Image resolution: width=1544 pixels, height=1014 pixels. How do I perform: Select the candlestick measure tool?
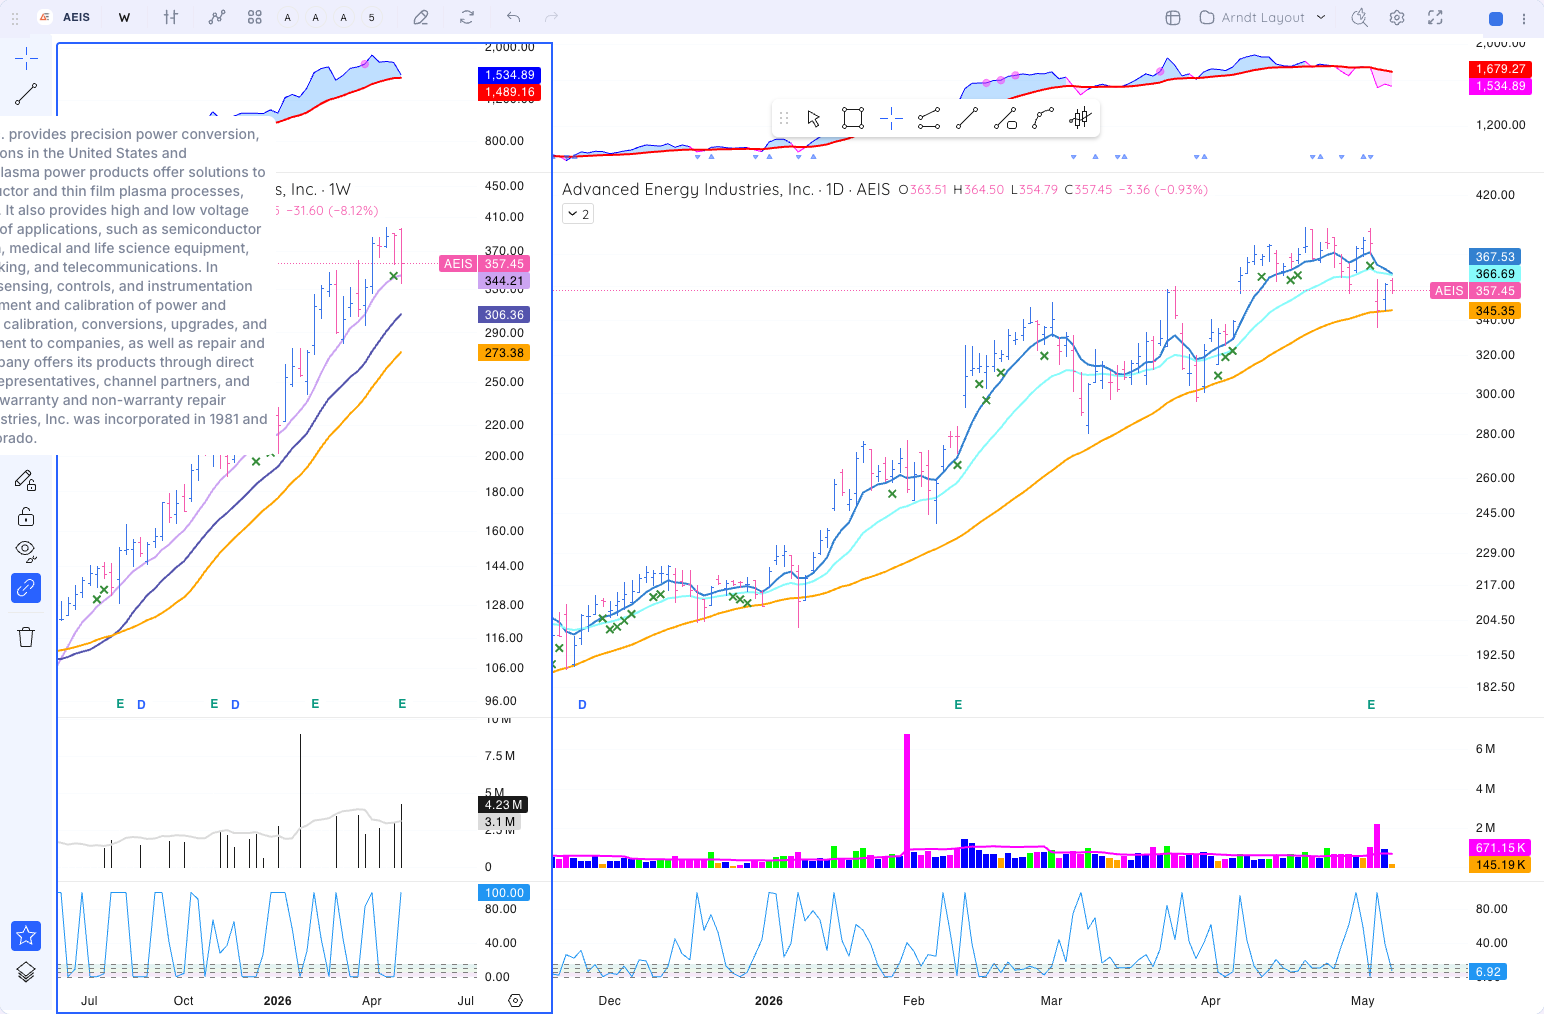[1080, 119]
